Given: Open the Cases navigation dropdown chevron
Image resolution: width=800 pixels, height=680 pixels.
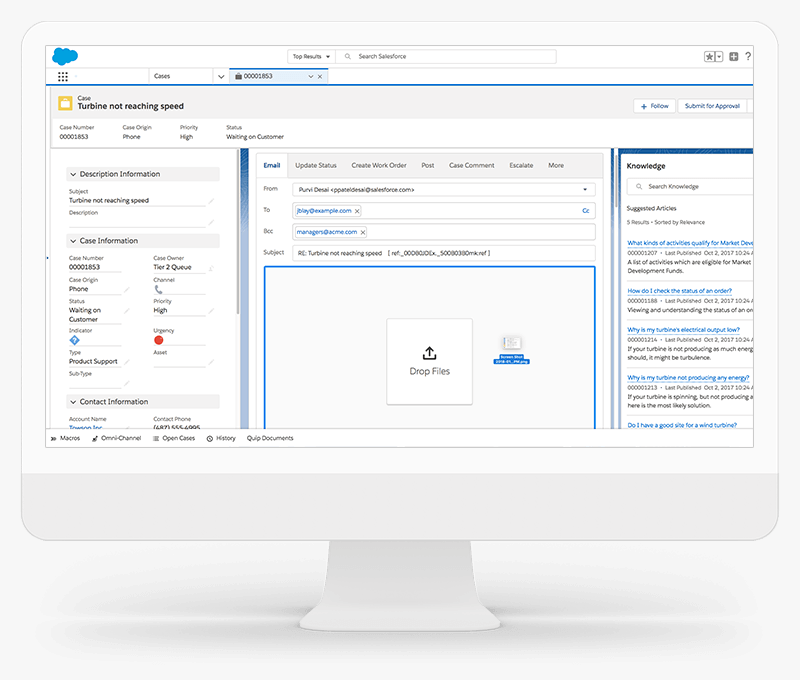Looking at the screenshot, I should click(221, 77).
